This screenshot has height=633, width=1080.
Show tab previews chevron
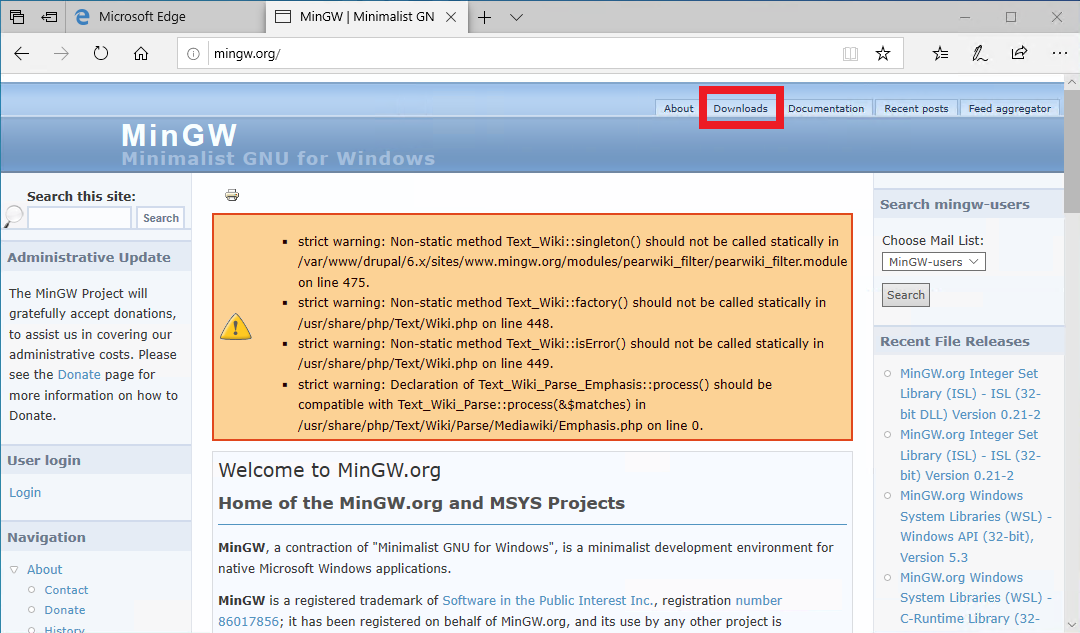tap(517, 17)
